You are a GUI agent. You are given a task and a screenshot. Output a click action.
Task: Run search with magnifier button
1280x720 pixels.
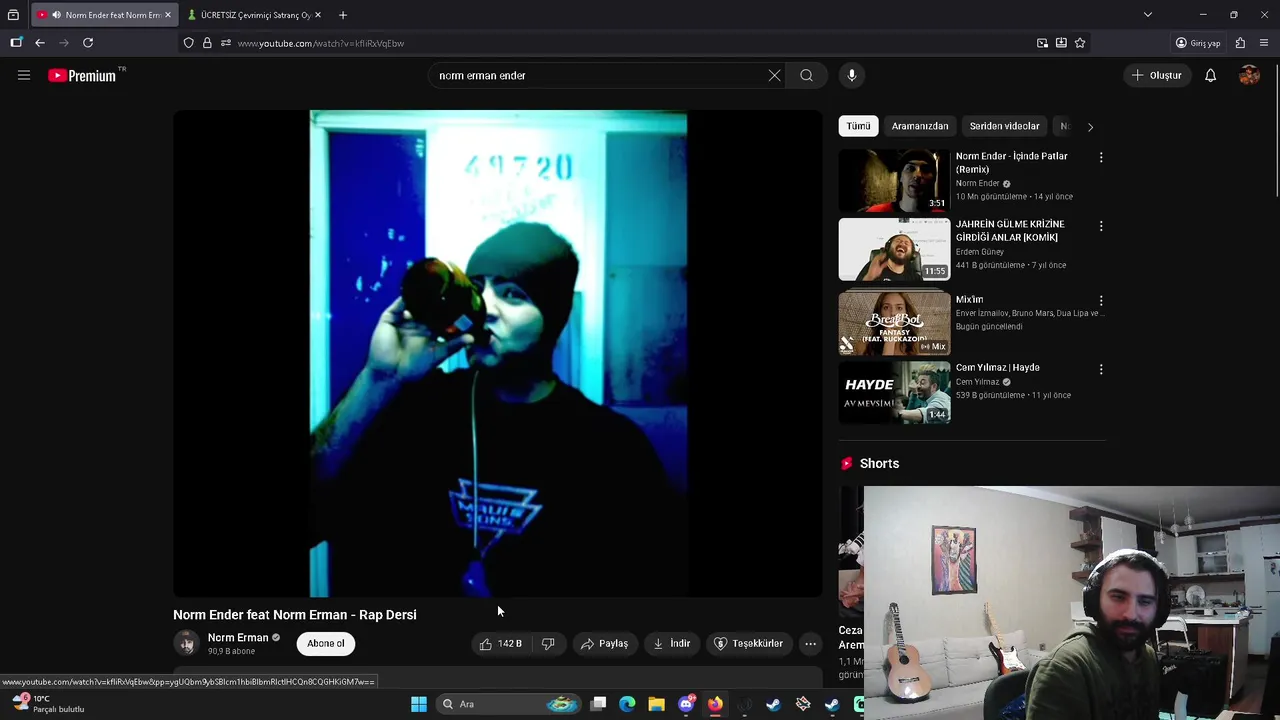806,75
